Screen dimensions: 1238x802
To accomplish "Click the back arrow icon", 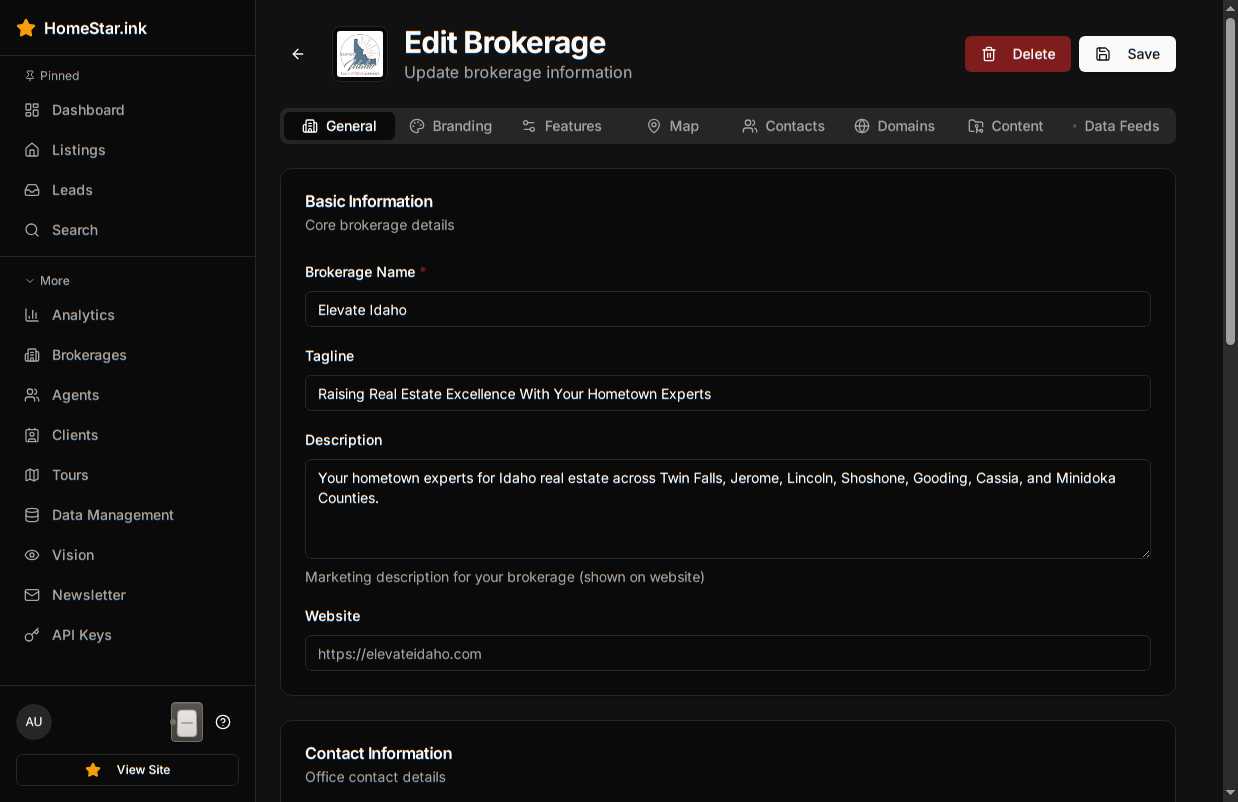I will (298, 54).
